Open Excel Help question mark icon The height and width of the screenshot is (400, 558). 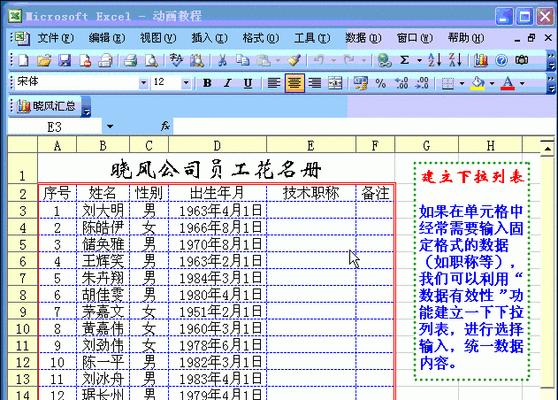click(501, 60)
